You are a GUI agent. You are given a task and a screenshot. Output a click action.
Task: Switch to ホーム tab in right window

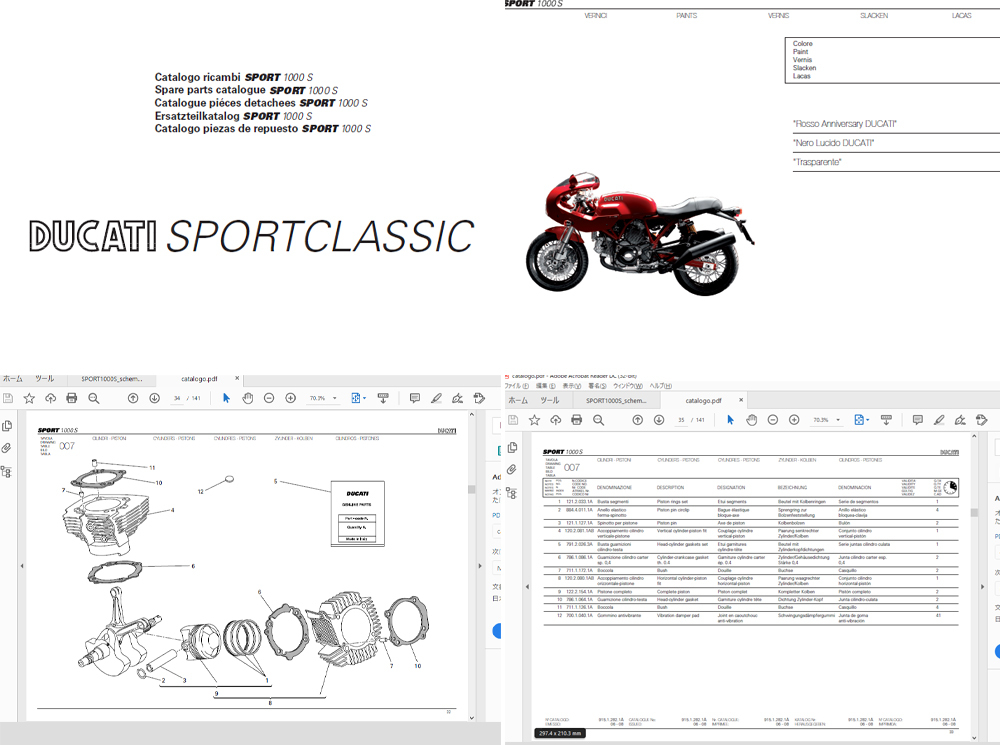[518, 401]
